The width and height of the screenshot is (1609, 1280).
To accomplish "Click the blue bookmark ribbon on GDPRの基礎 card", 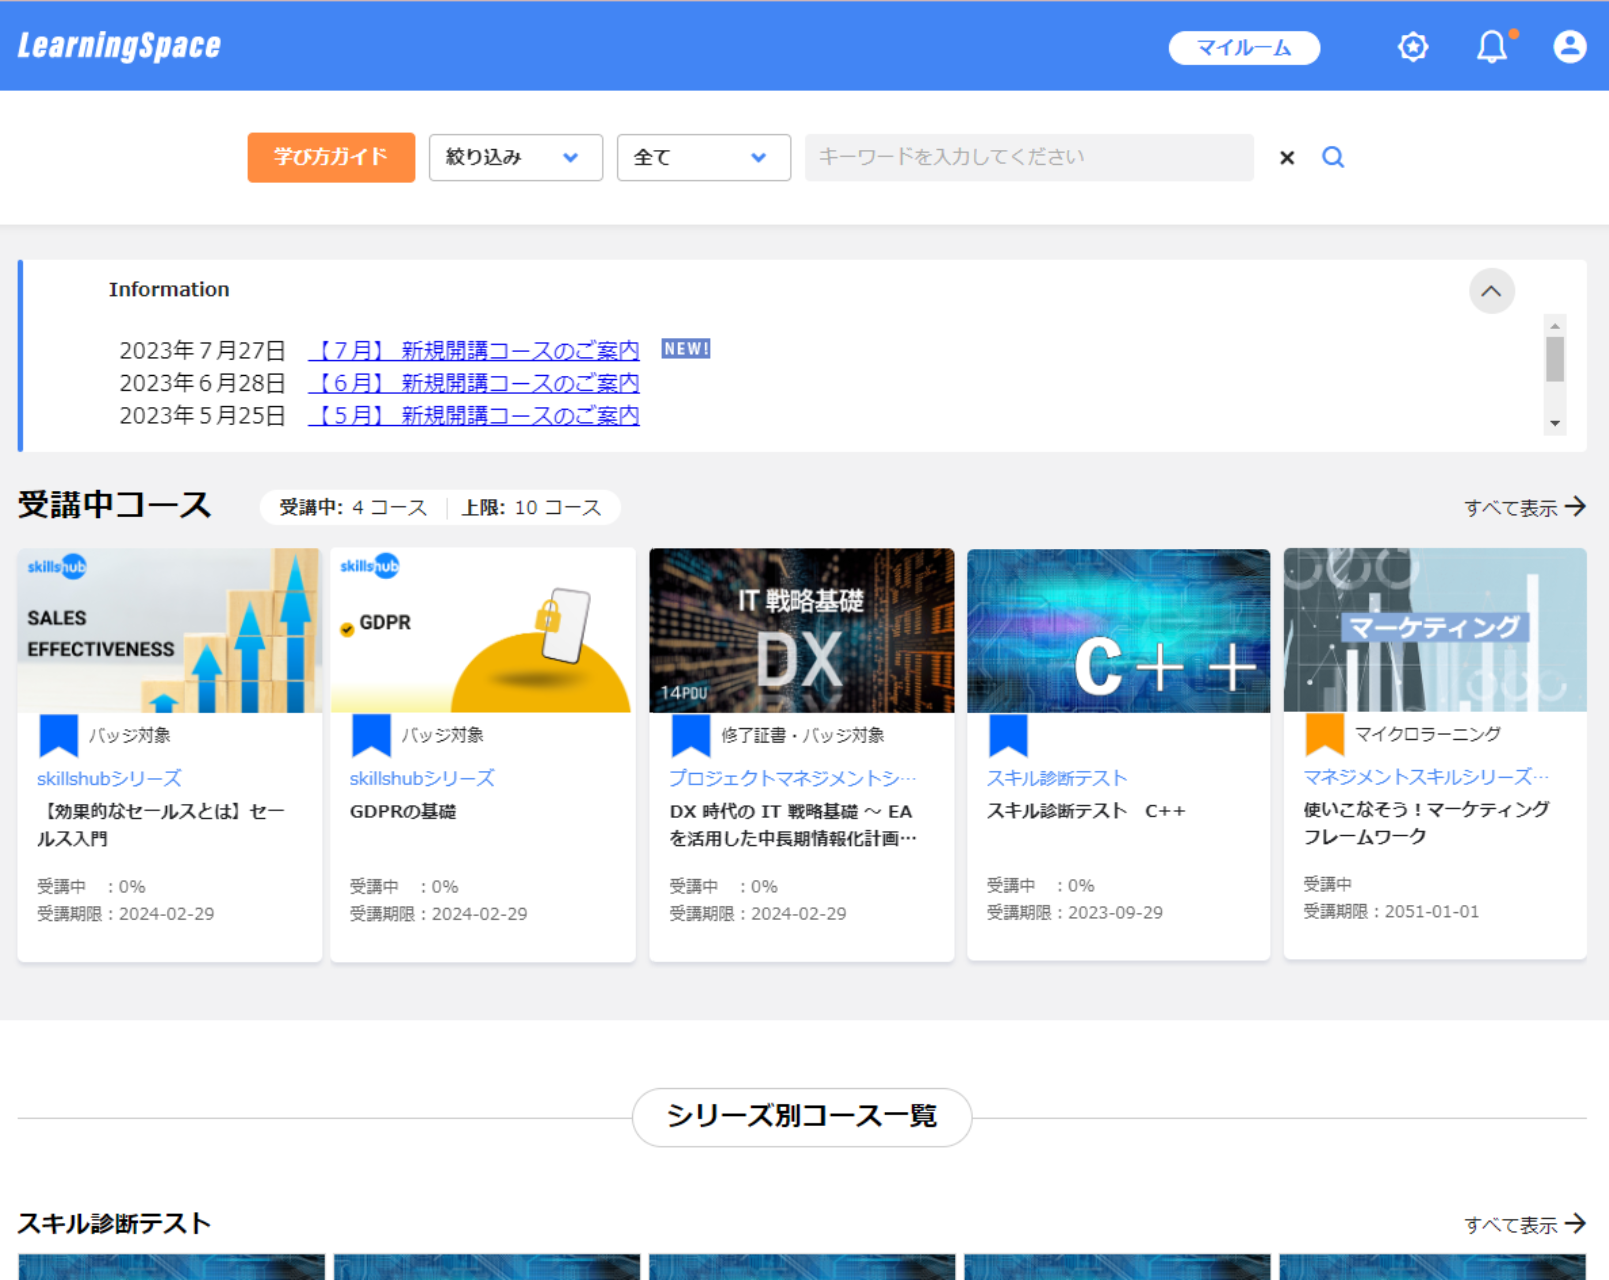I will click(x=371, y=735).
